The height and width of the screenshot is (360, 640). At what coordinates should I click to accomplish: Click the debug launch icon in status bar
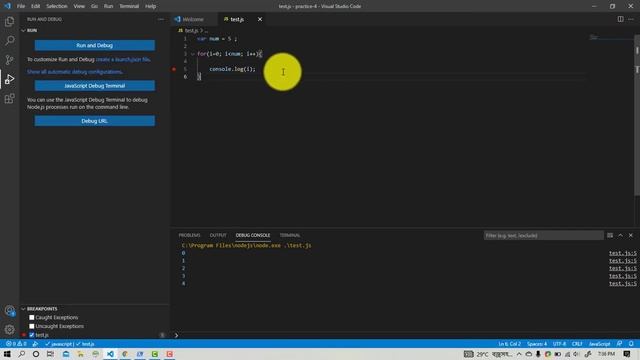point(35,344)
